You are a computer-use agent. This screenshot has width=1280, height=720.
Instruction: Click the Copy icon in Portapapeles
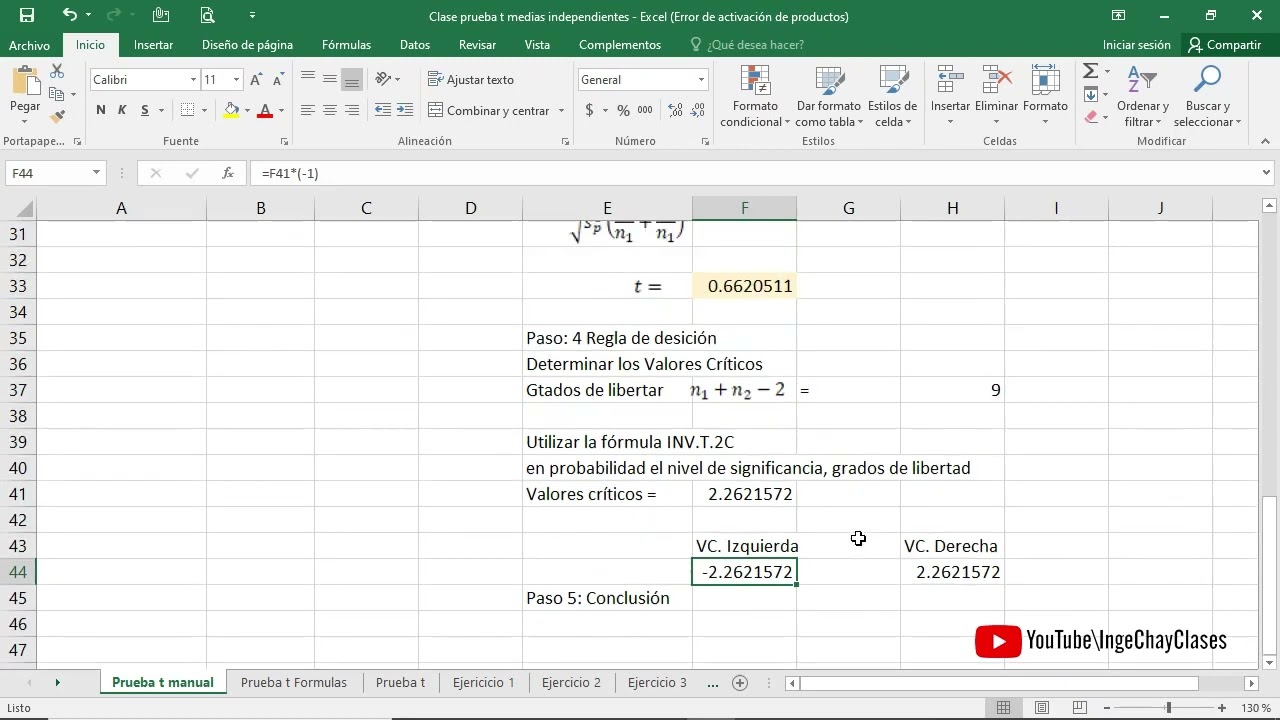57,94
